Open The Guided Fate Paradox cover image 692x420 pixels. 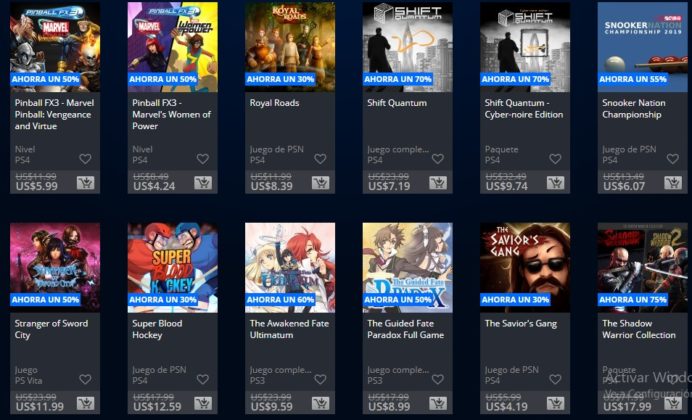point(407,267)
